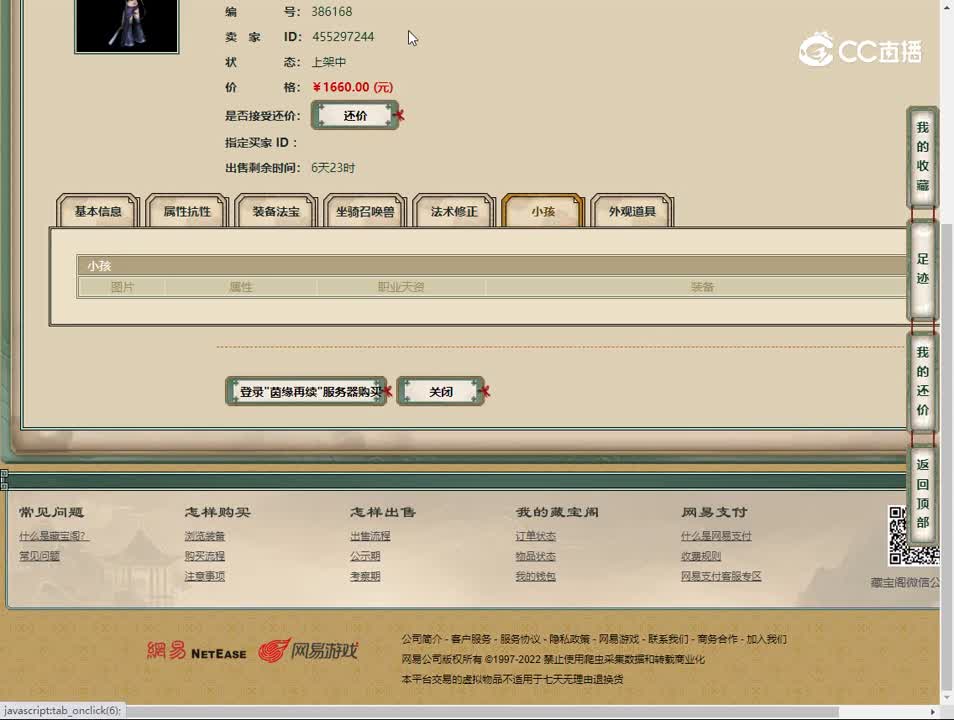Screen dimensions: 954x720
Task: Click the 关闭 button
Action: pos(441,391)
